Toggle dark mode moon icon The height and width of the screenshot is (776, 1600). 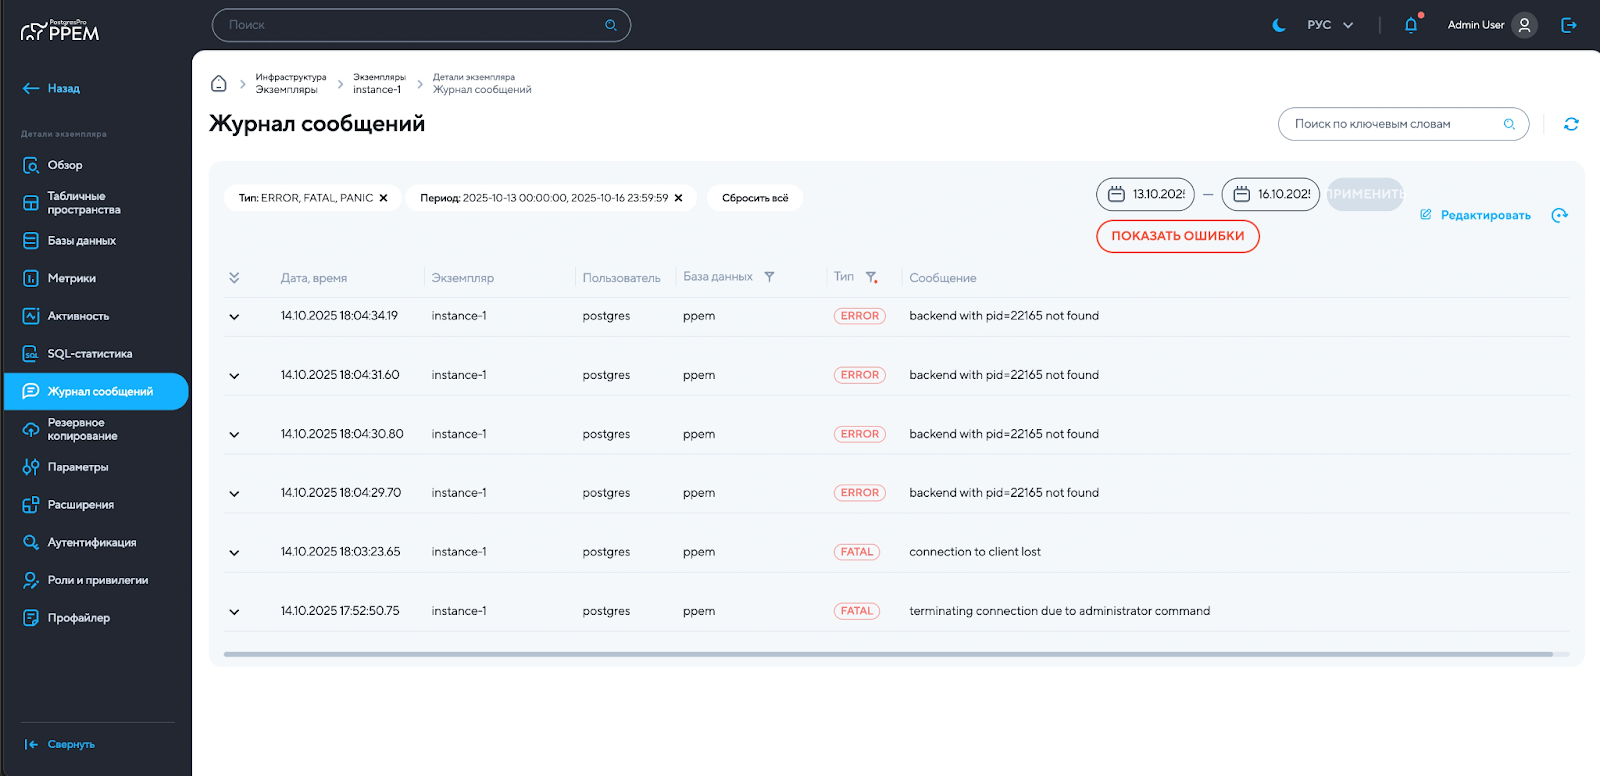(x=1278, y=25)
